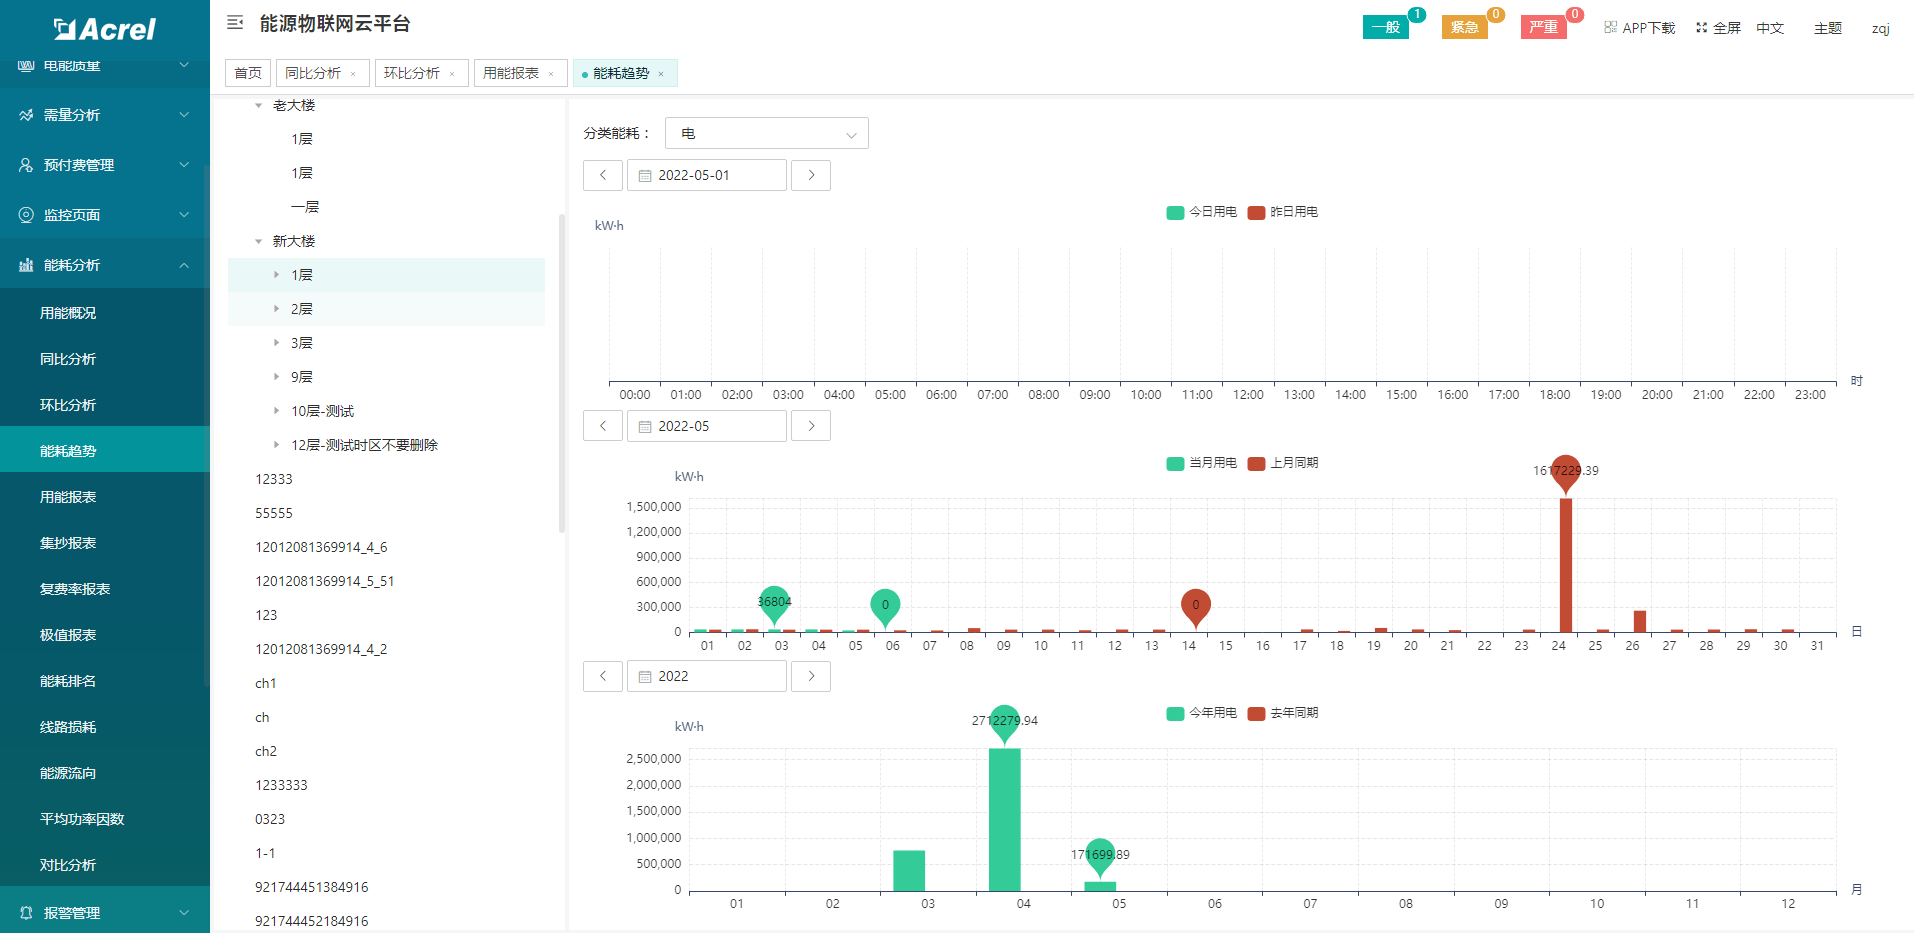Click the 预付费管理 user icon
Image resolution: width=1914 pixels, height=933 pixels.
[26, 165]
